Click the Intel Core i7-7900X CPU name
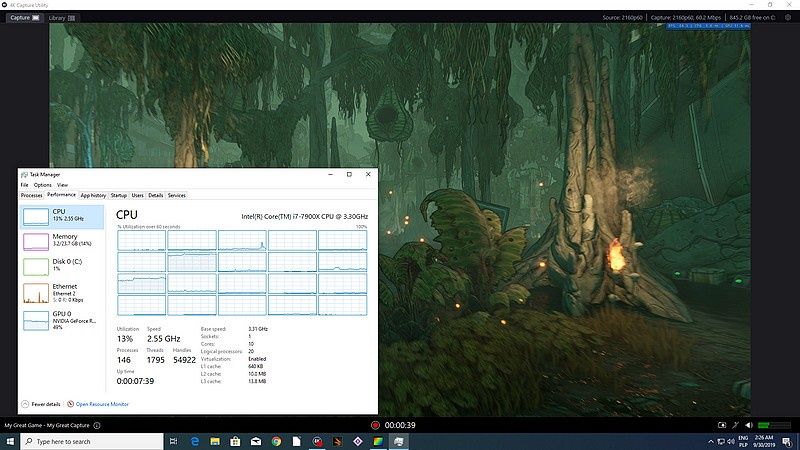 click(305, 216)
